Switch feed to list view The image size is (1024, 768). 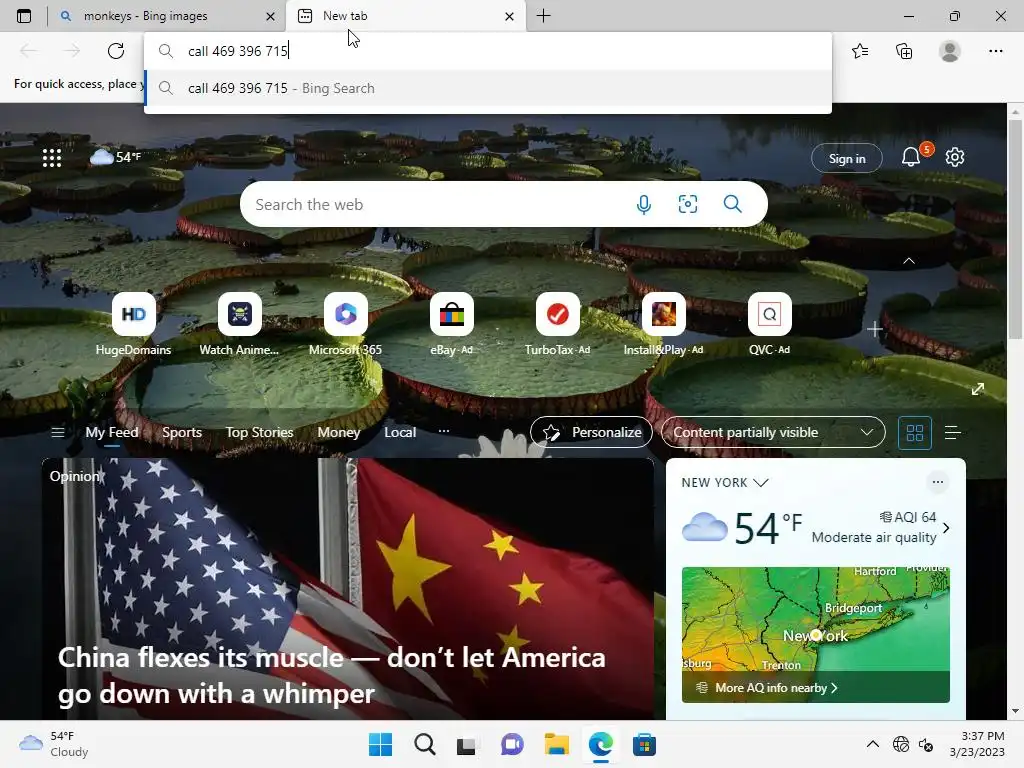click(x=952, y=432)
